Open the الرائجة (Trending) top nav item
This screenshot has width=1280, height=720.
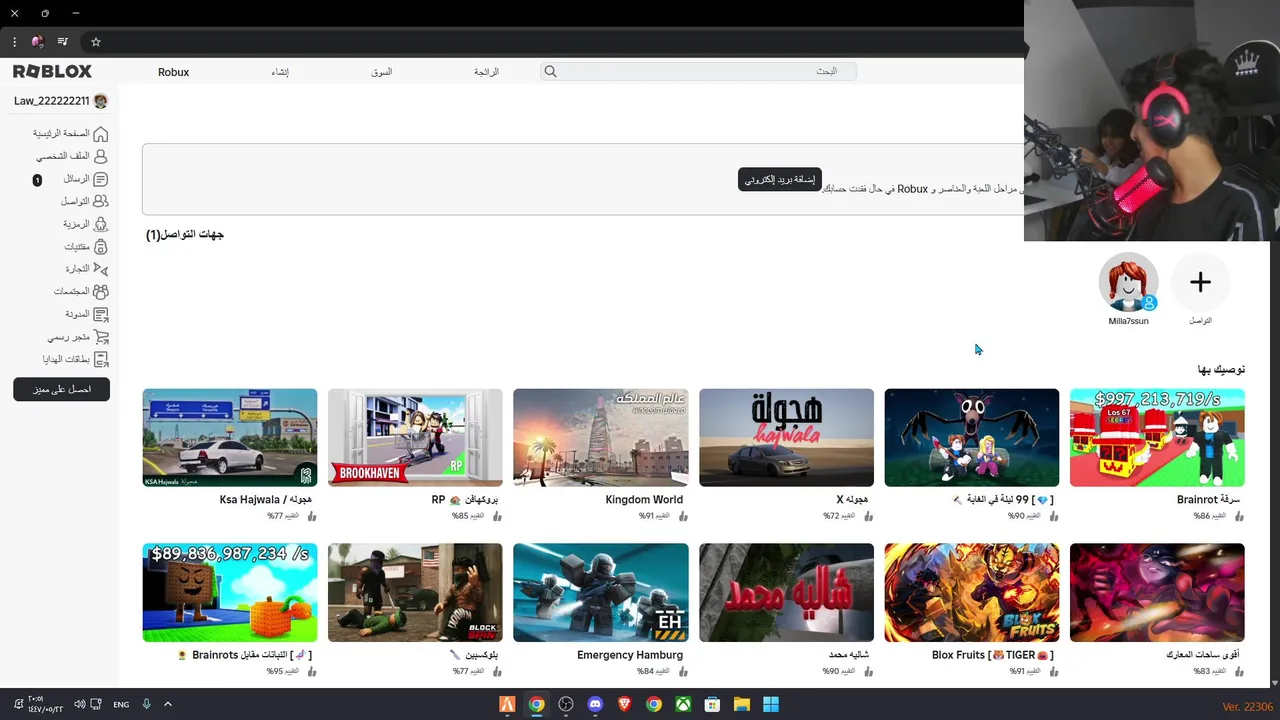[x=486, y=72]
